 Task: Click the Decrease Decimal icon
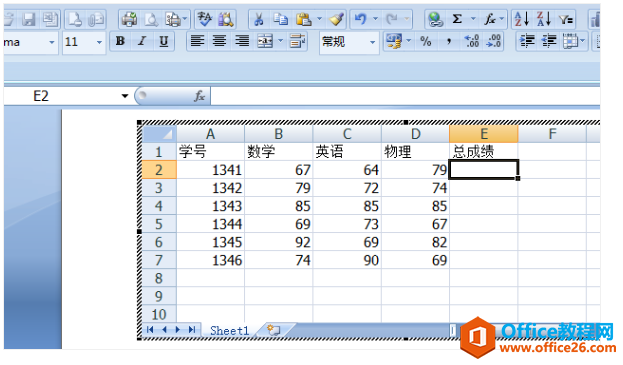click(x=493, y=41)
